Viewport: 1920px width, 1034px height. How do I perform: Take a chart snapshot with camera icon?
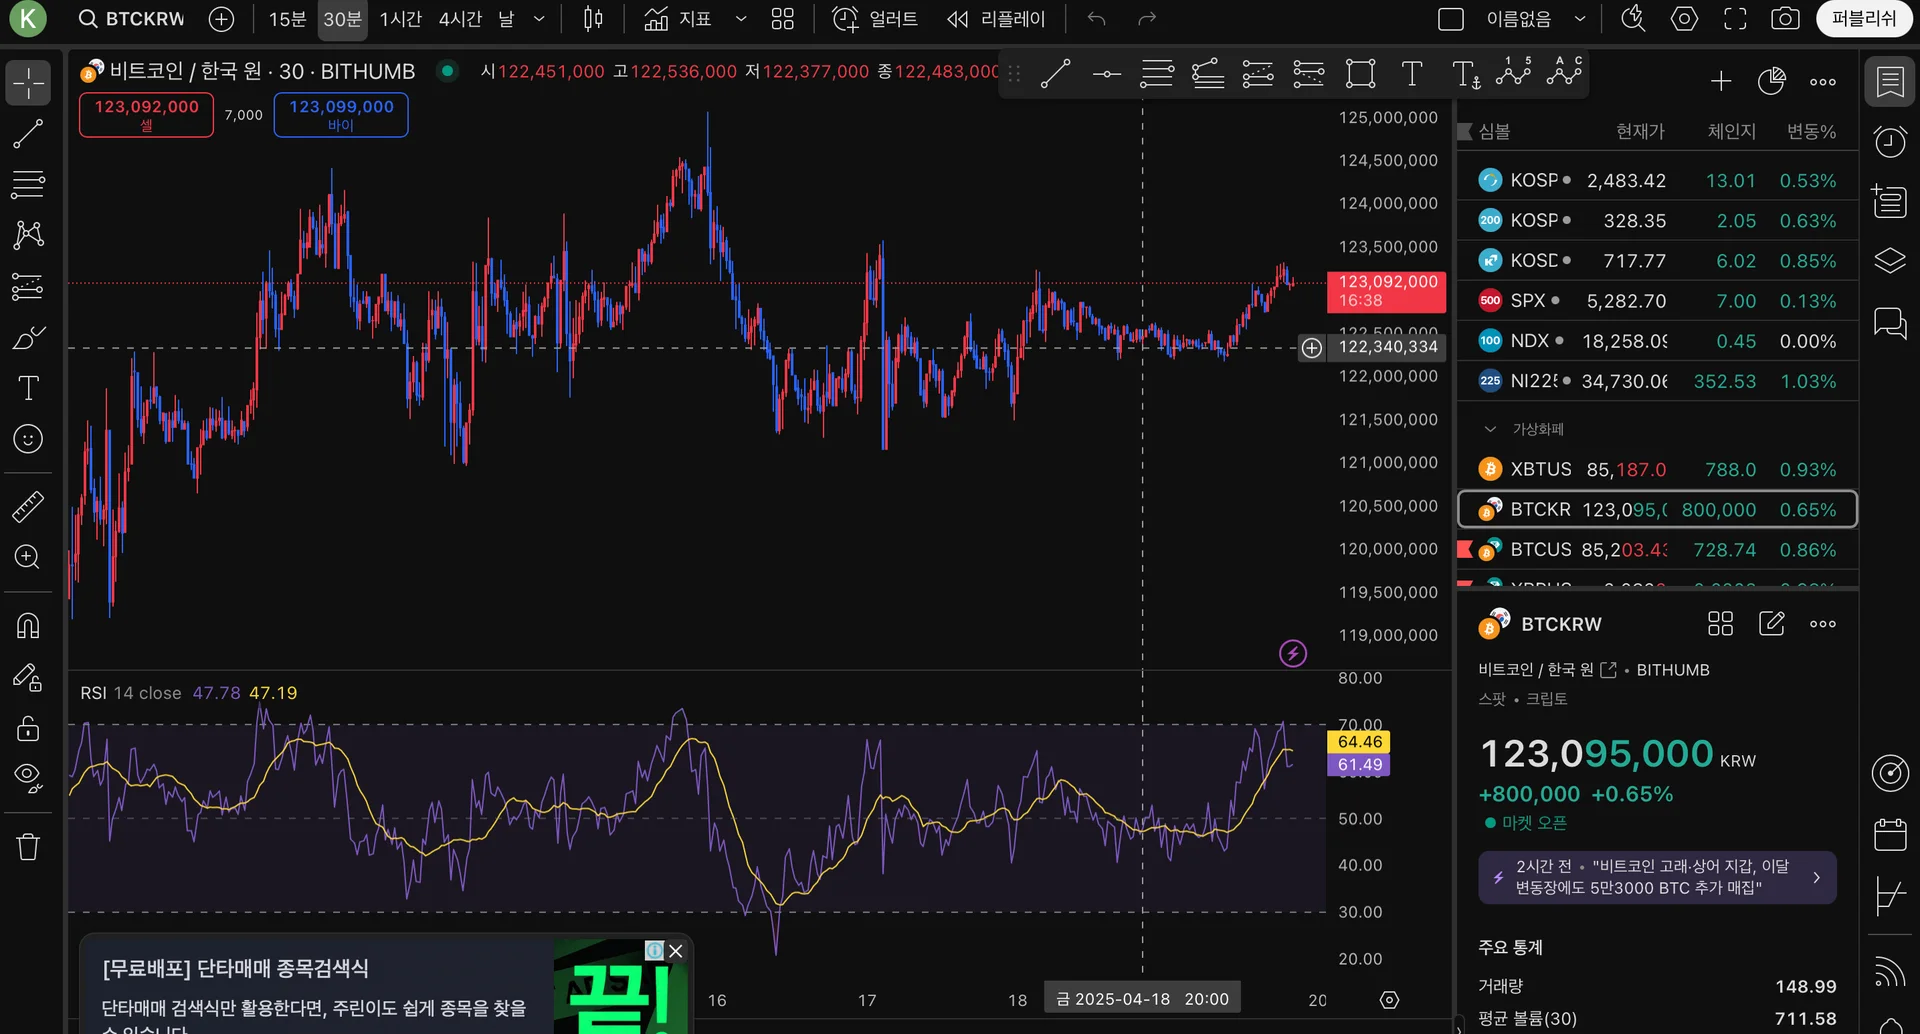click(x=1785, y=19)
